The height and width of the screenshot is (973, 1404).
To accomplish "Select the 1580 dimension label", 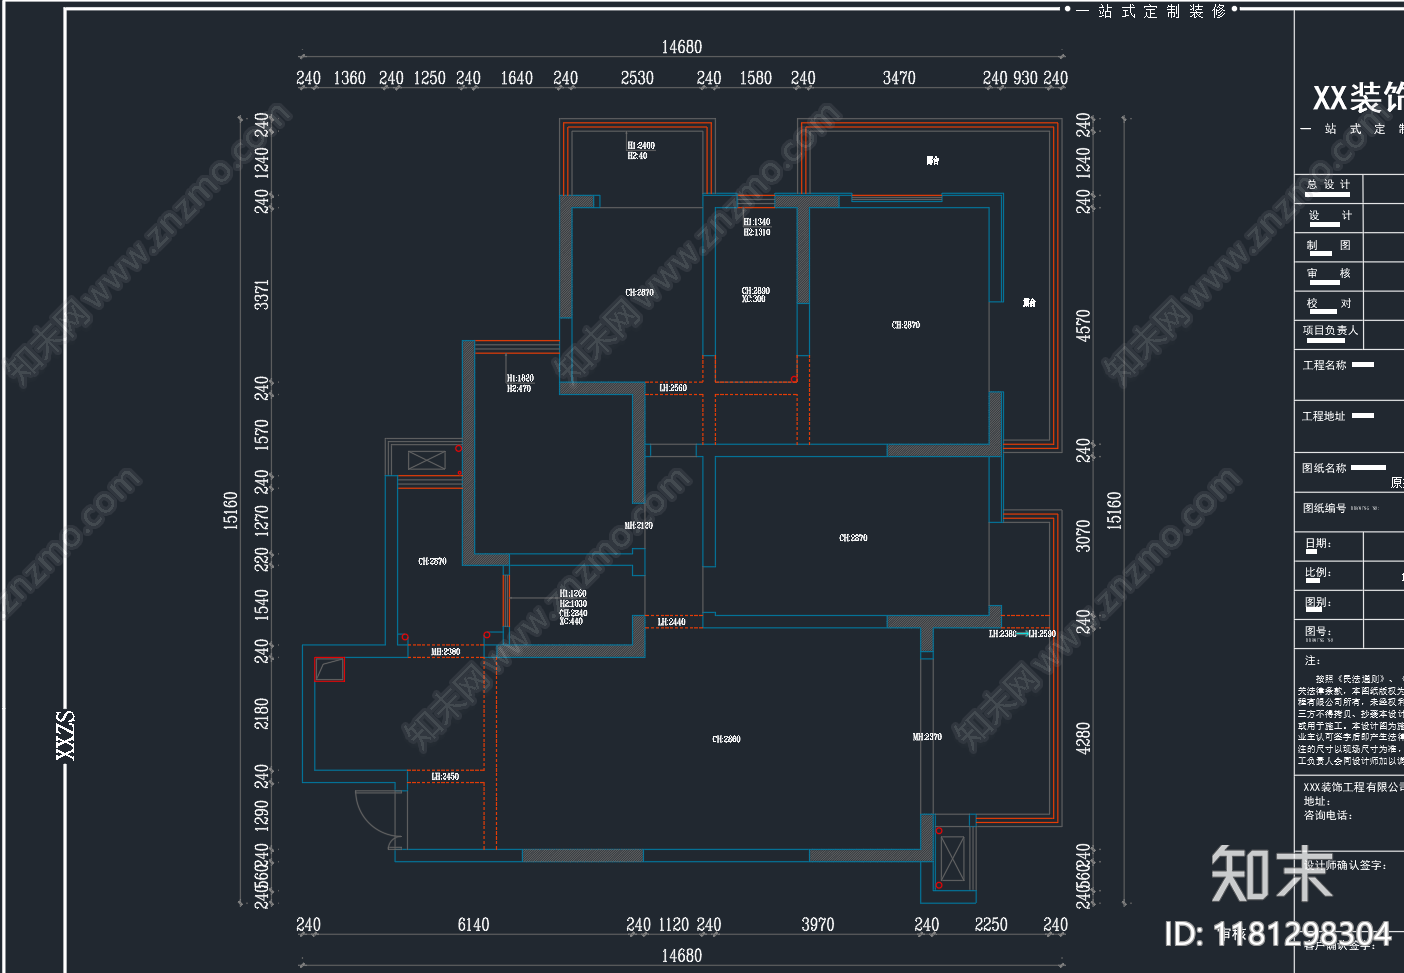I will click(755, 78).
